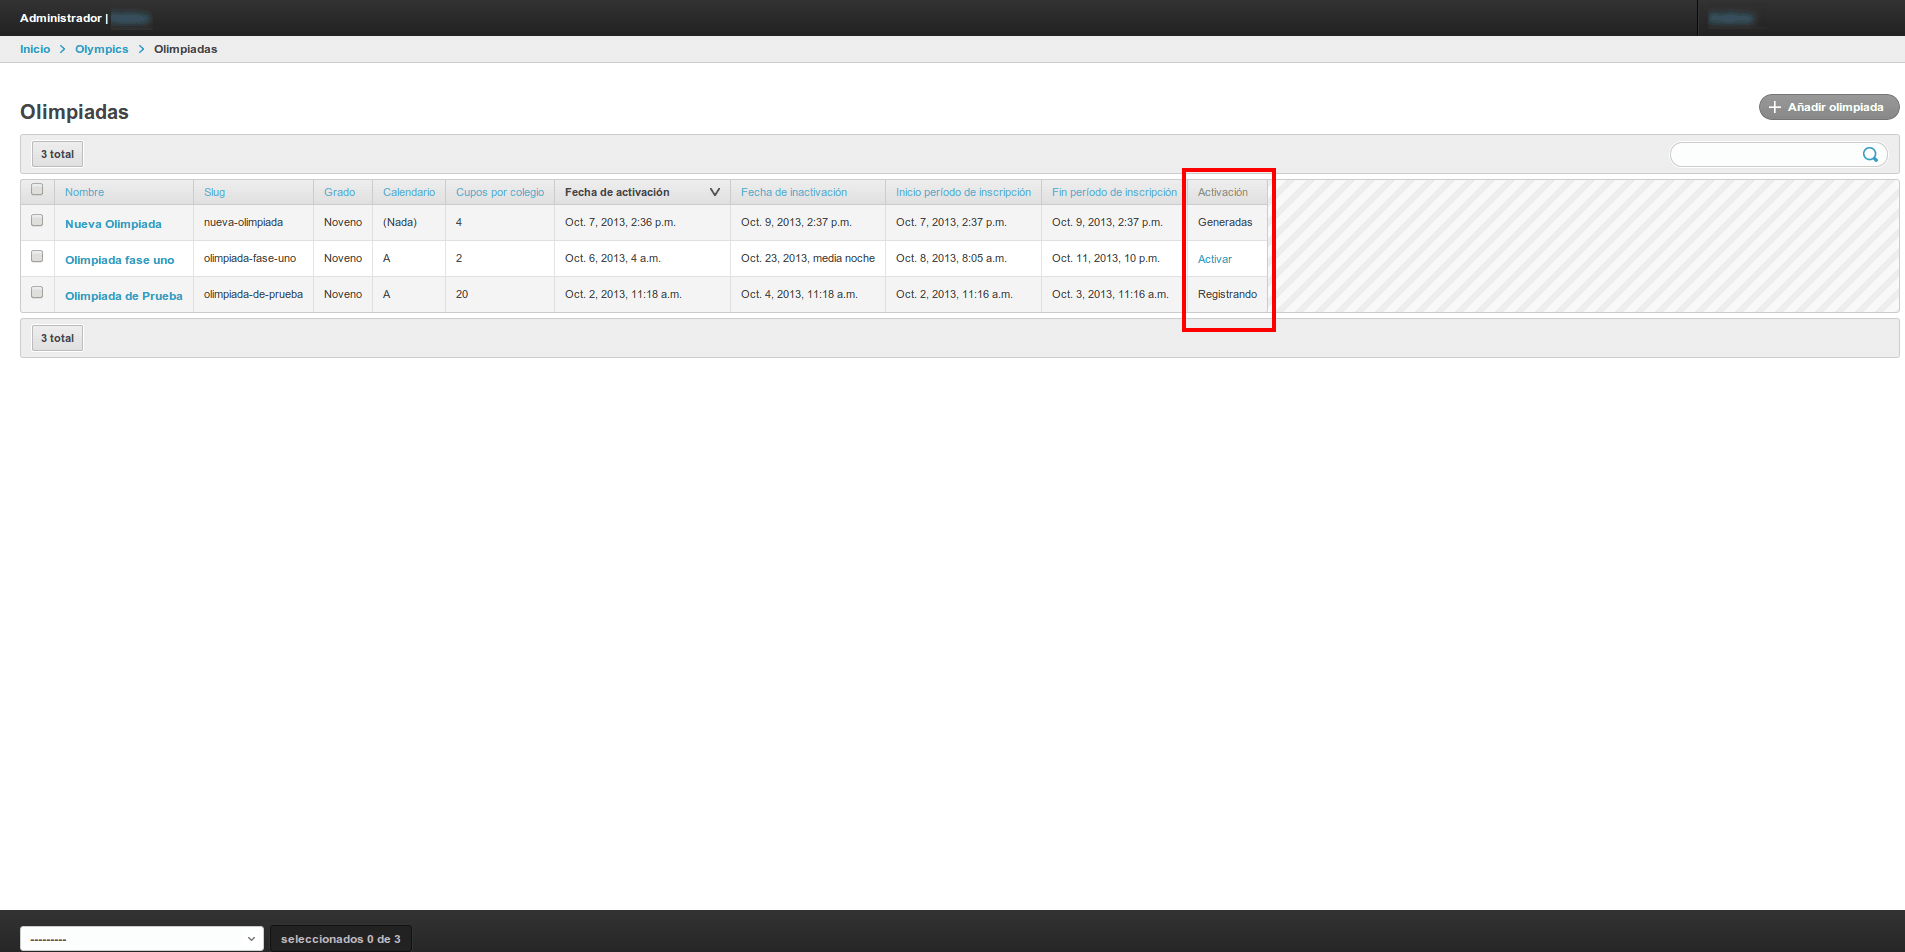The height and width of the screenshot is (952, 1905).
Task: Go to Inicio in the breadcrumb
Action: (x=35, y=49)
